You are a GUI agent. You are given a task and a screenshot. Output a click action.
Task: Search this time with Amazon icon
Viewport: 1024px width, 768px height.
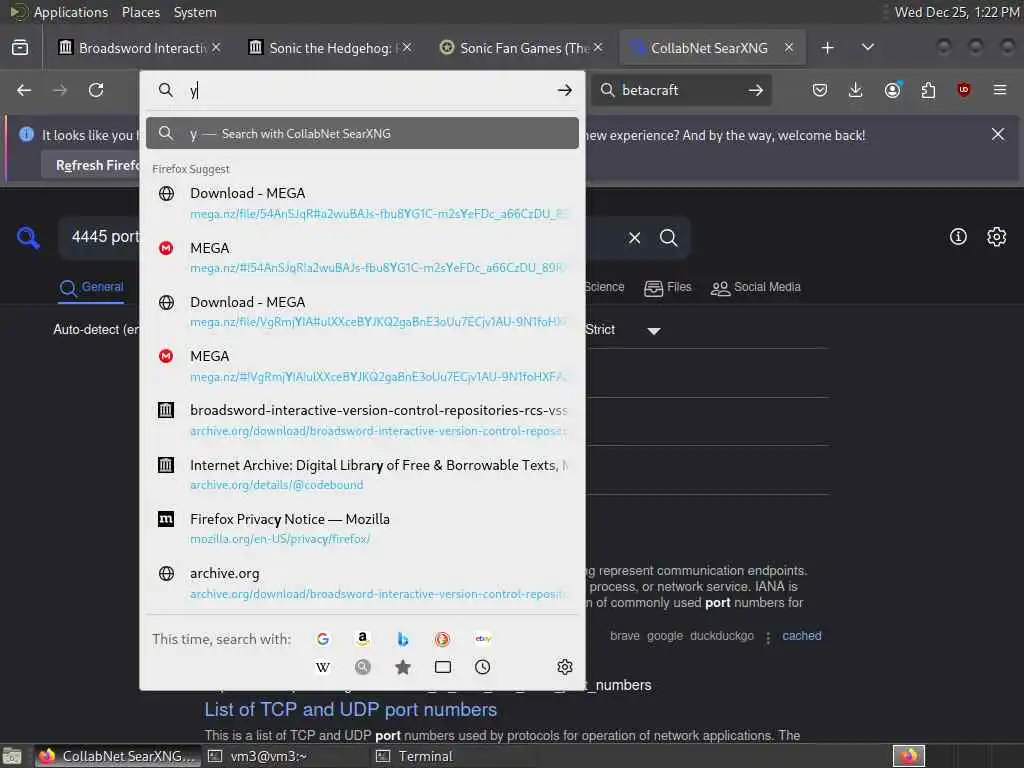pos(362,639)
